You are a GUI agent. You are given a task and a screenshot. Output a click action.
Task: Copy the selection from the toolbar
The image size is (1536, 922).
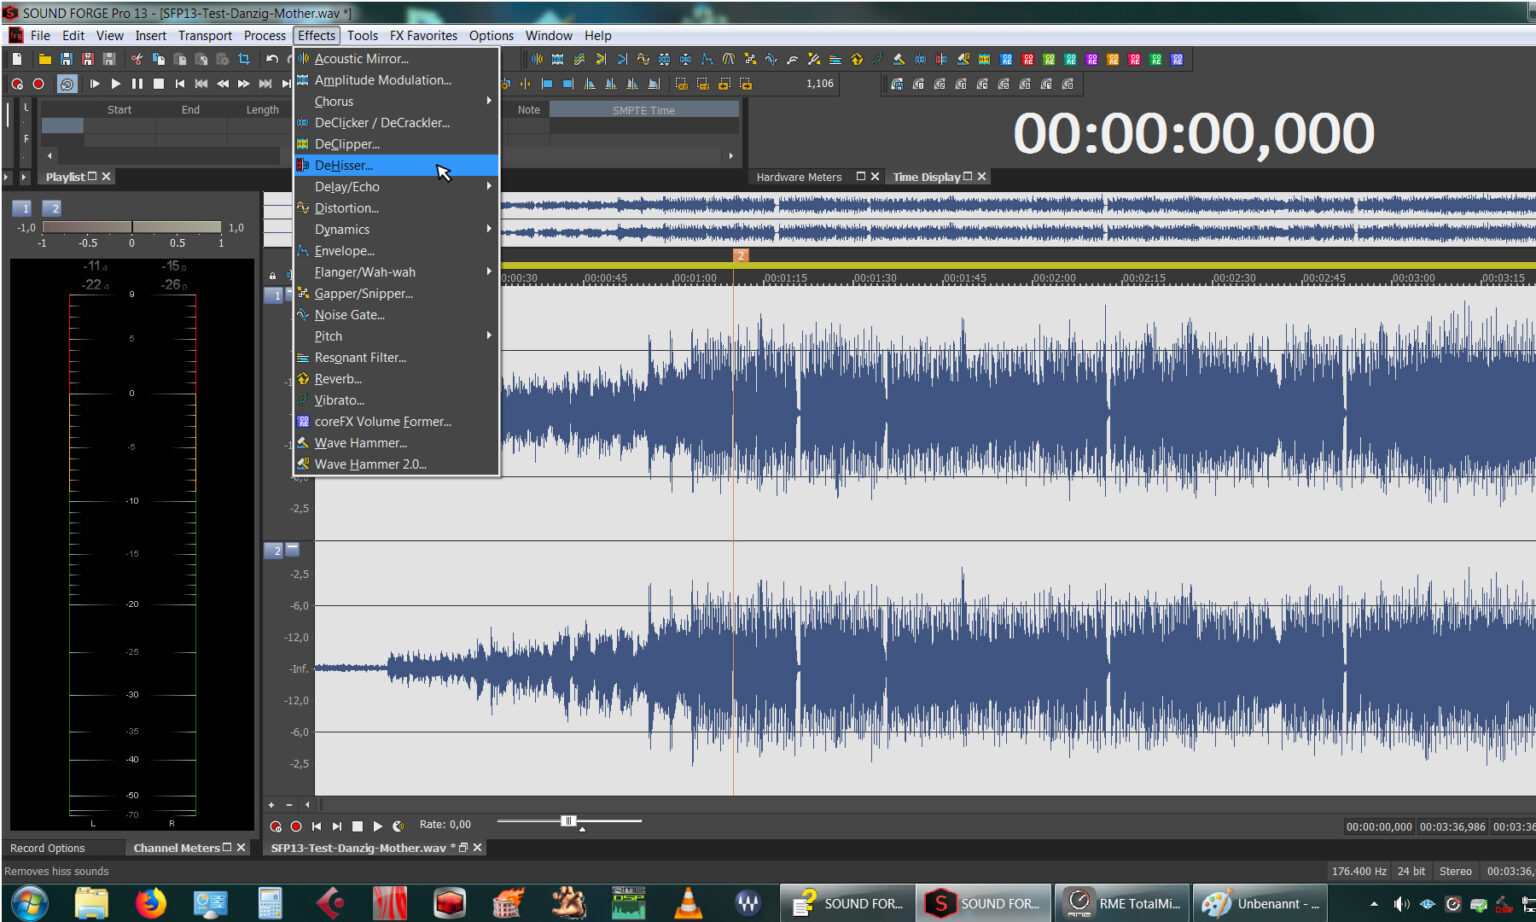158,60
